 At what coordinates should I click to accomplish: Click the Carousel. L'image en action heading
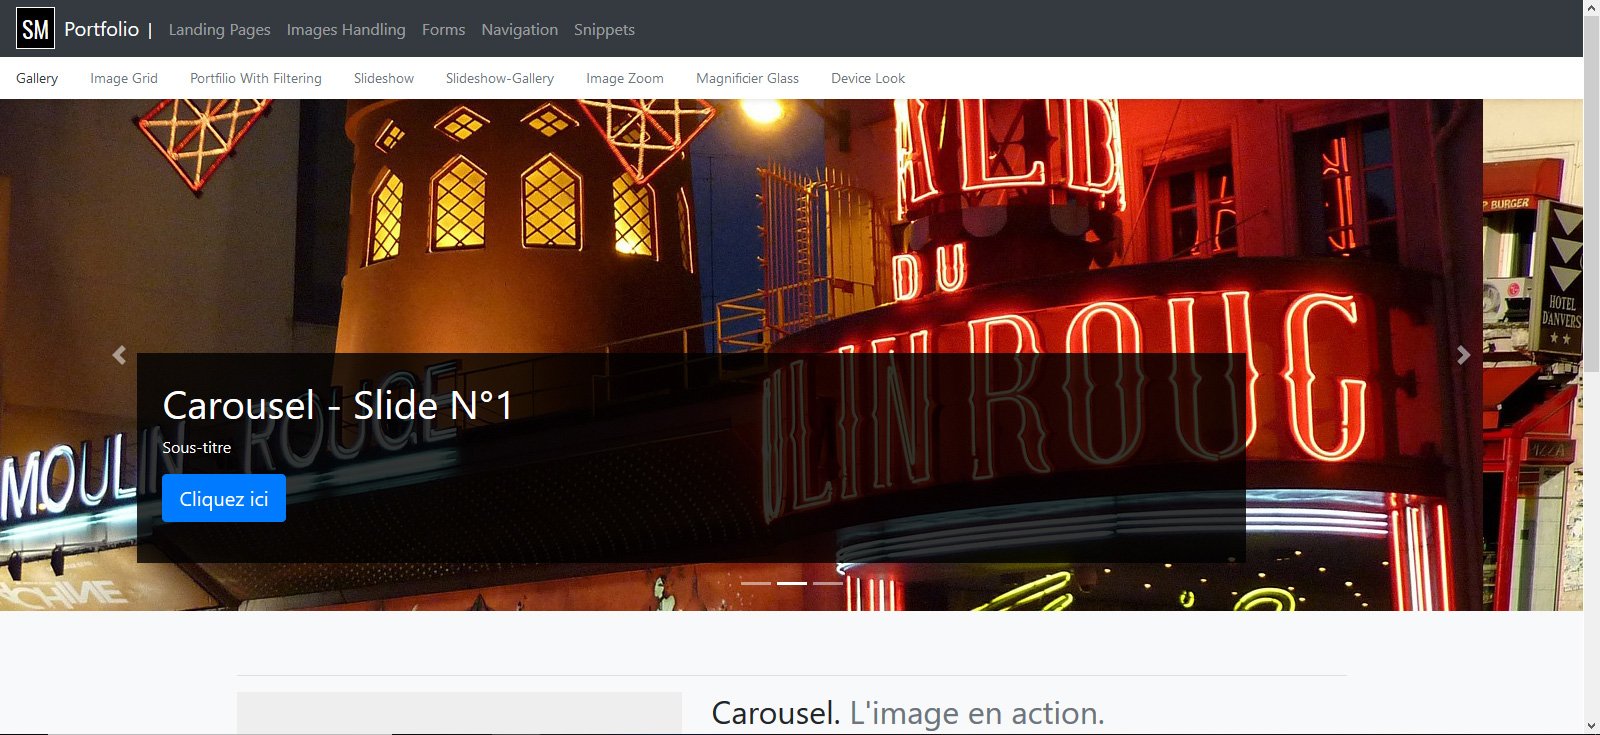pos(908,713)
